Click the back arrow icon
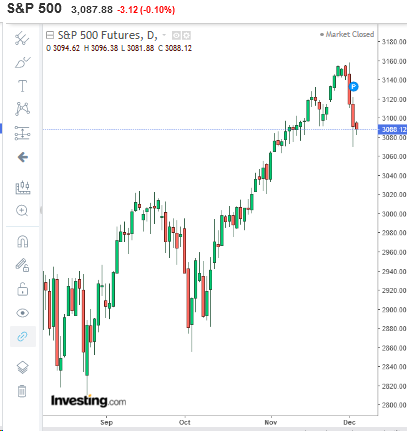The image size is (407, 431). point(23,157)
